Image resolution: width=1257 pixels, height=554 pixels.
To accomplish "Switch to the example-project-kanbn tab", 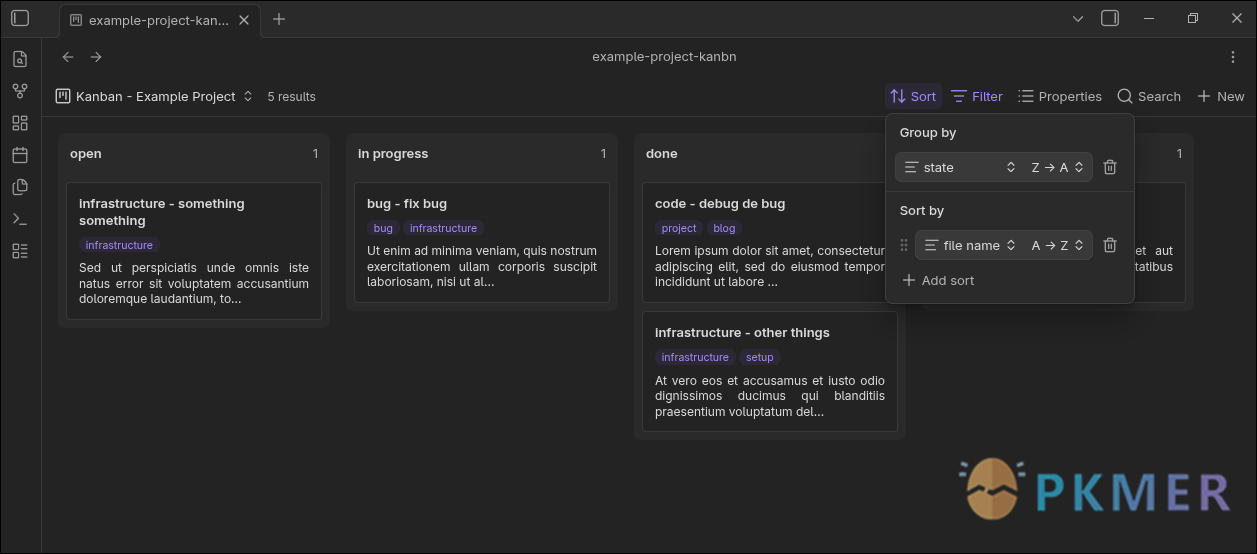I will [159, 20].
